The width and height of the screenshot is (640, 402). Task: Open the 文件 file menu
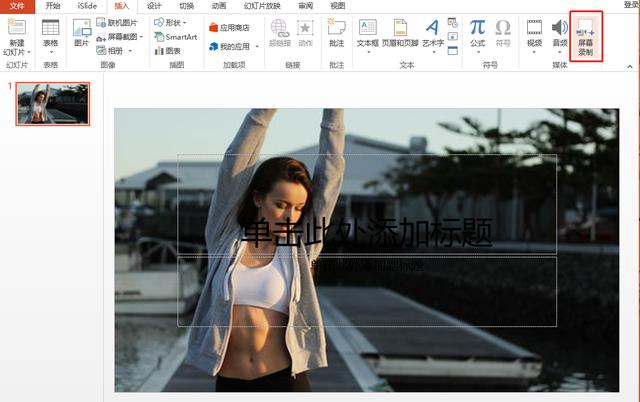coord(16,5)
